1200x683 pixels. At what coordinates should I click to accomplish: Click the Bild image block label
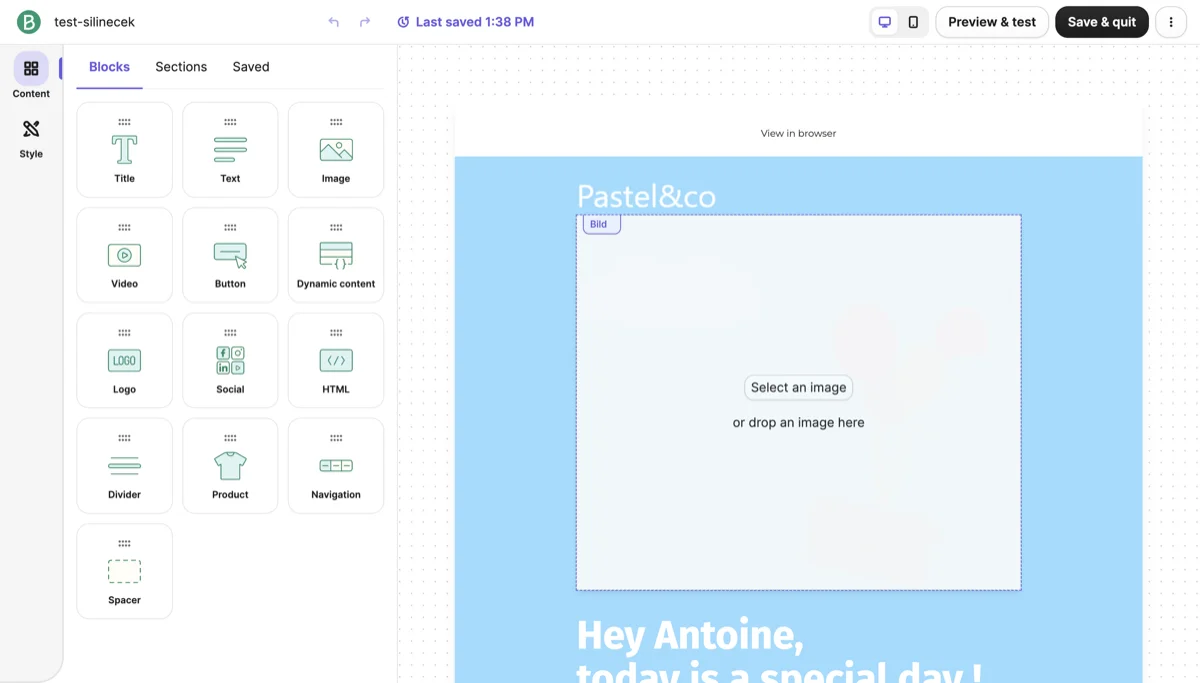click(601, 224)
